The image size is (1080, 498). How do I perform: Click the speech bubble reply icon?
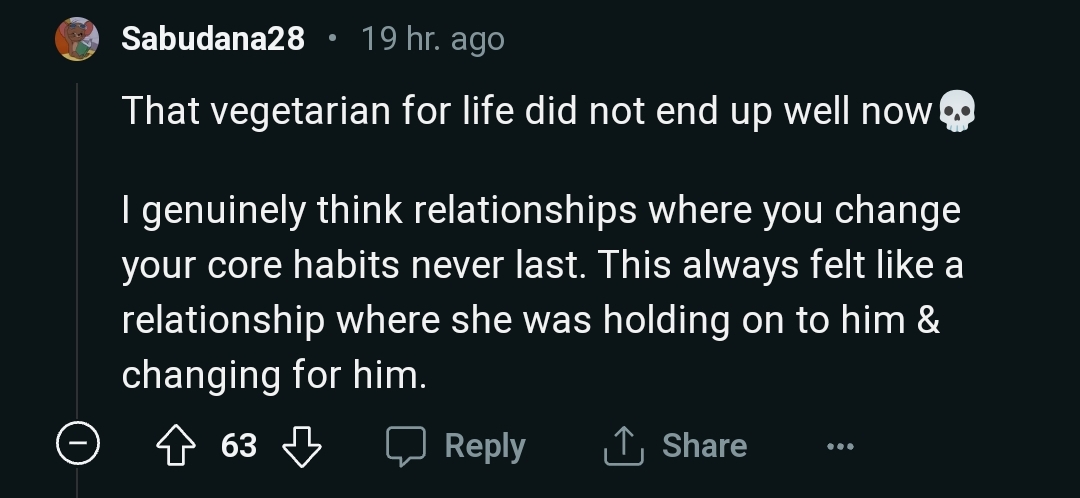(x=406, y=446)
